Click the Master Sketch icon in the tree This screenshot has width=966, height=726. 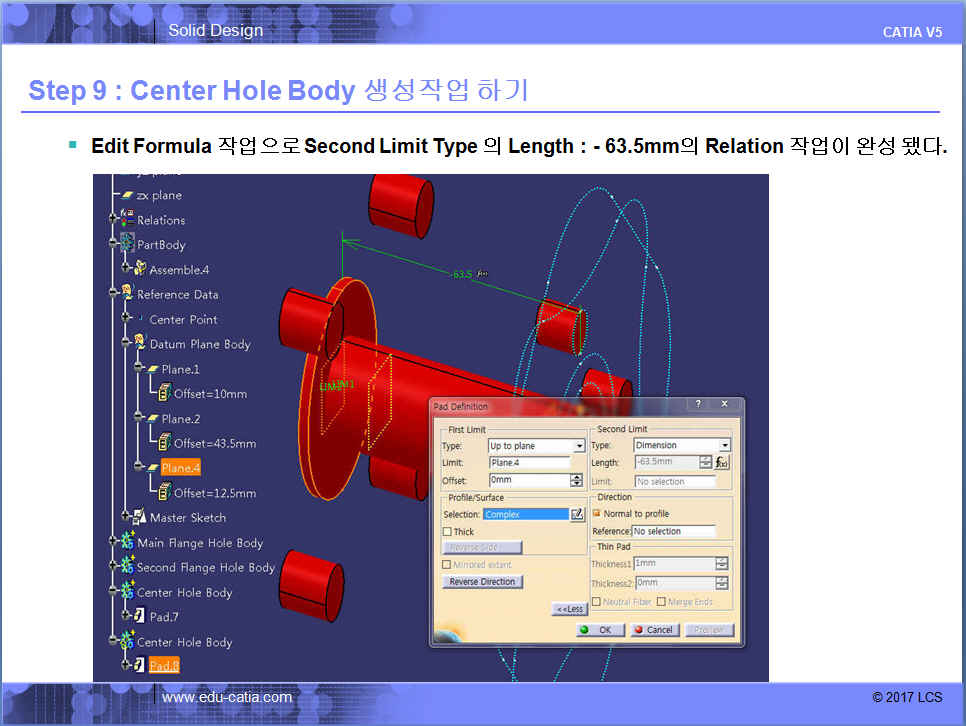tap(139, 517)
